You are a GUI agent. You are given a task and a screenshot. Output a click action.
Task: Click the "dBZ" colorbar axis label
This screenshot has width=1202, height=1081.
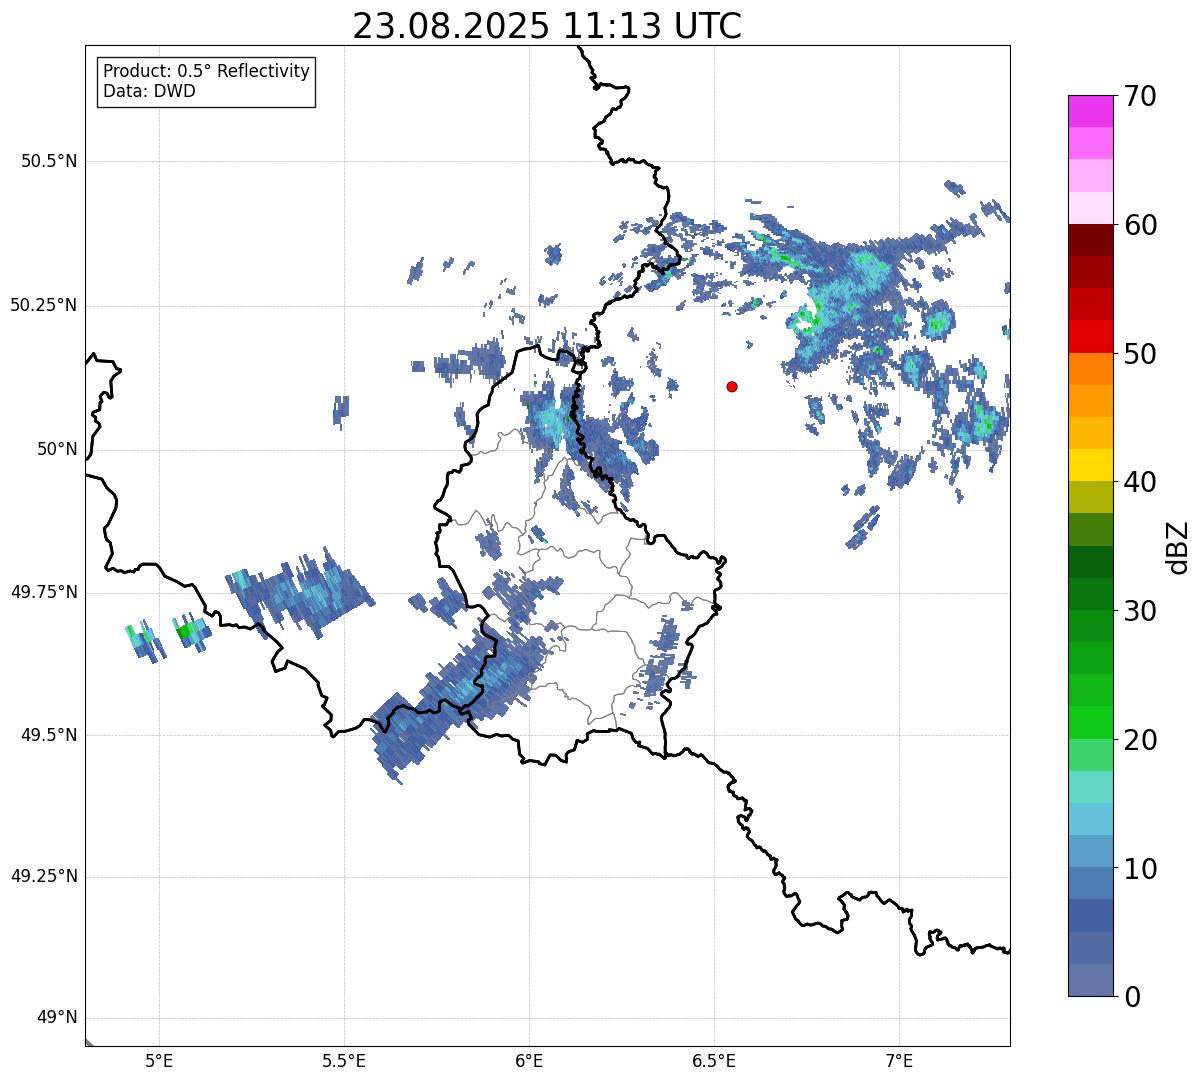(1179, 546)
